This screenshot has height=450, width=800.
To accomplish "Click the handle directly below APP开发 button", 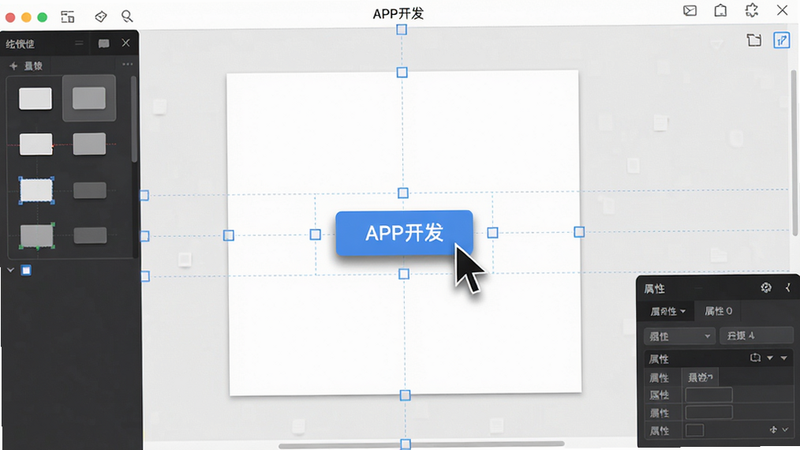I will click(404, 274).
